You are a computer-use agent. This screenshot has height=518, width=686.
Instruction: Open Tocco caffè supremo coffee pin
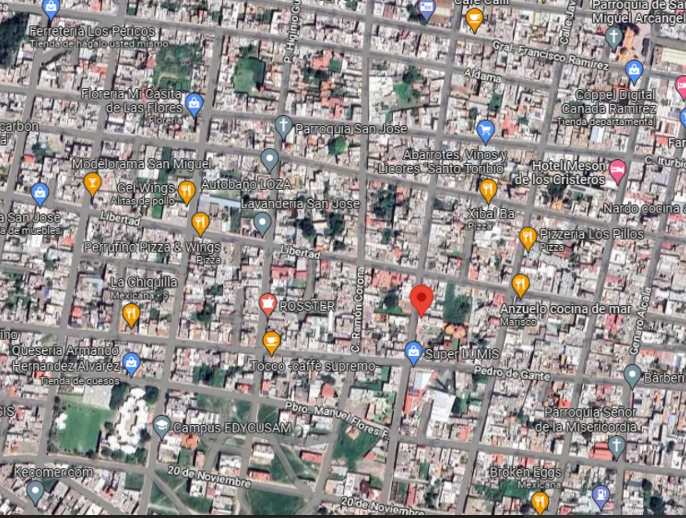271,343
